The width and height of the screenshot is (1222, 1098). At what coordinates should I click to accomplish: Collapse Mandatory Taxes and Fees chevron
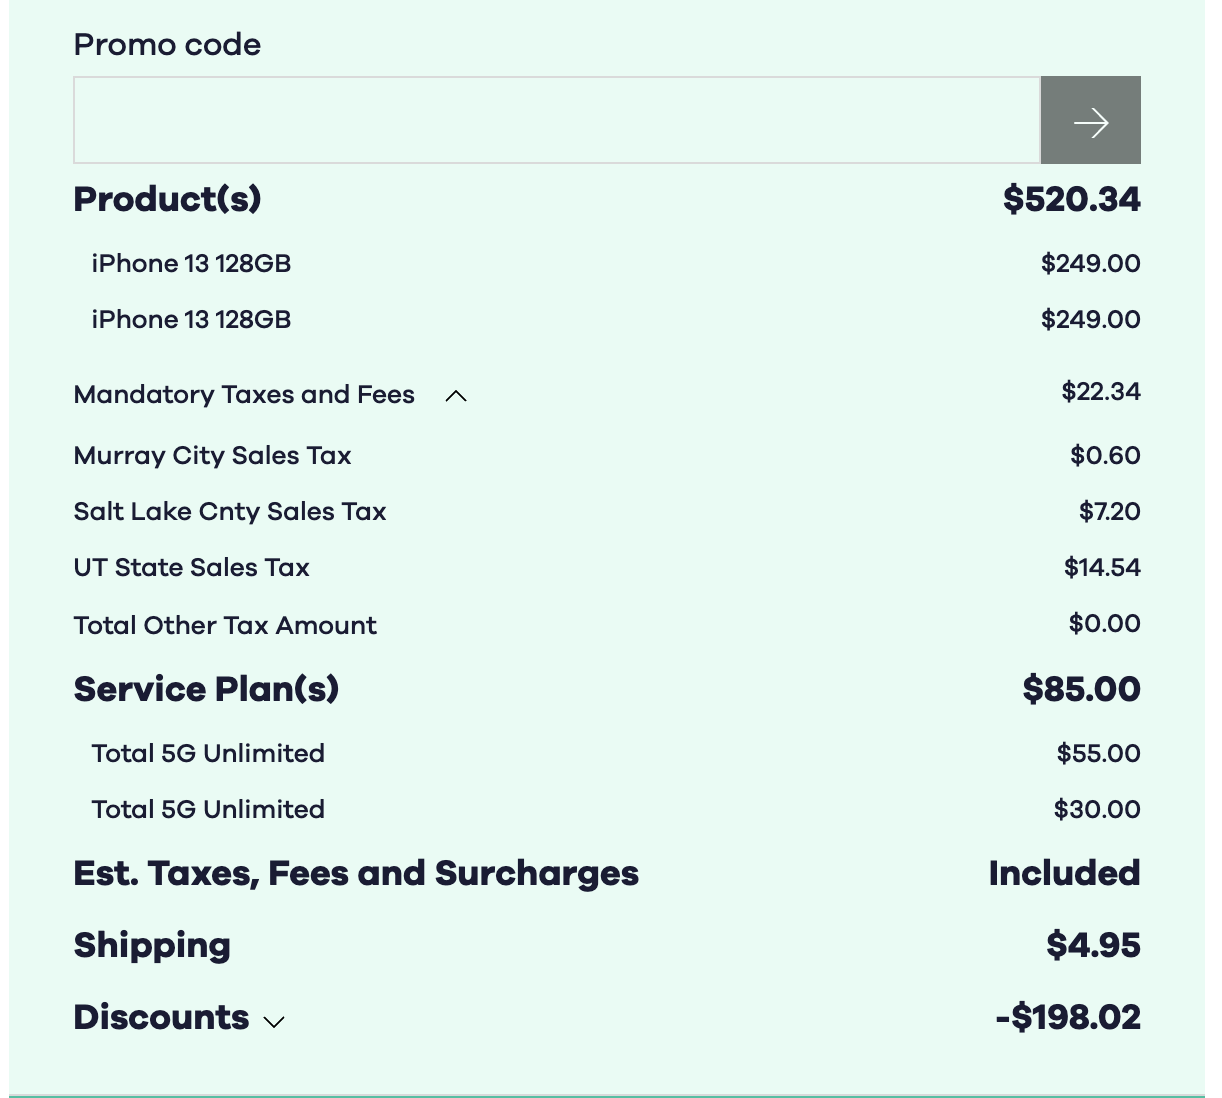(x=456, y=396)
